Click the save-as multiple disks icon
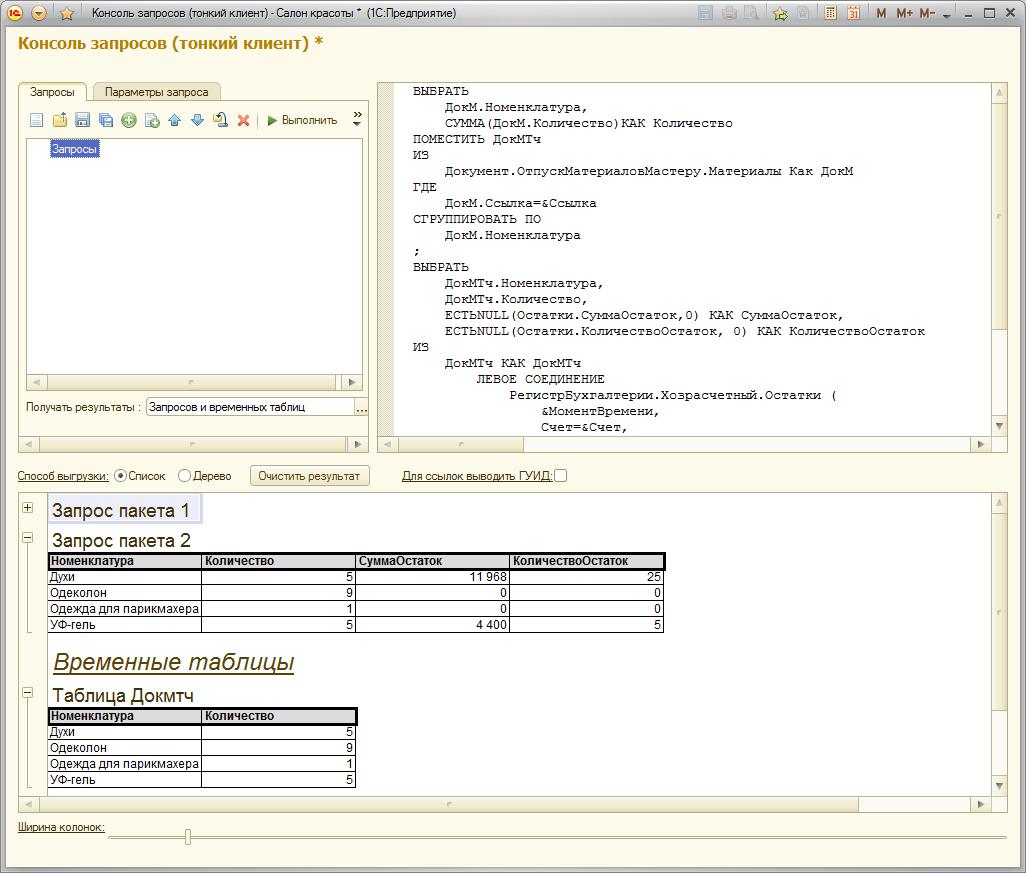1026x873 pixels. (x=105, y=120)
